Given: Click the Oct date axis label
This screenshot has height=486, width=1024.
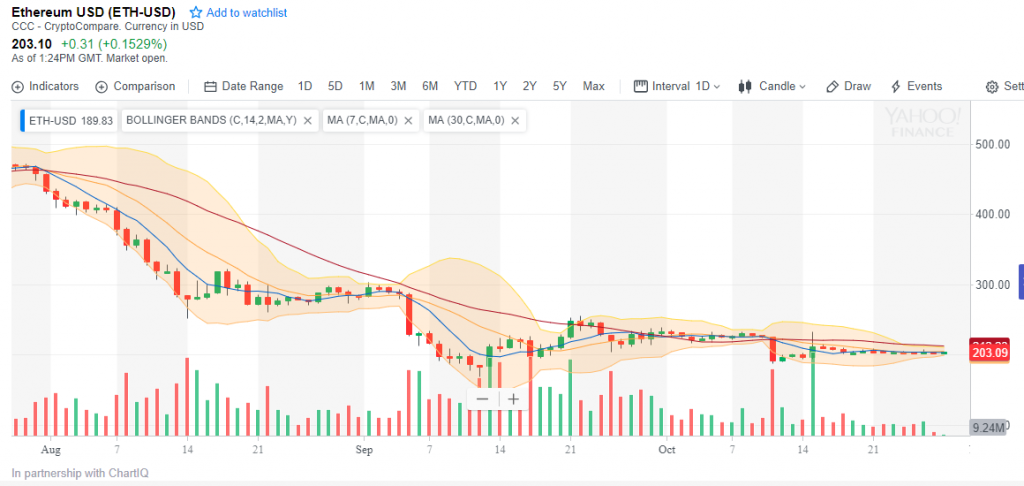Looking at the screenshot, I should click(667, 450).
